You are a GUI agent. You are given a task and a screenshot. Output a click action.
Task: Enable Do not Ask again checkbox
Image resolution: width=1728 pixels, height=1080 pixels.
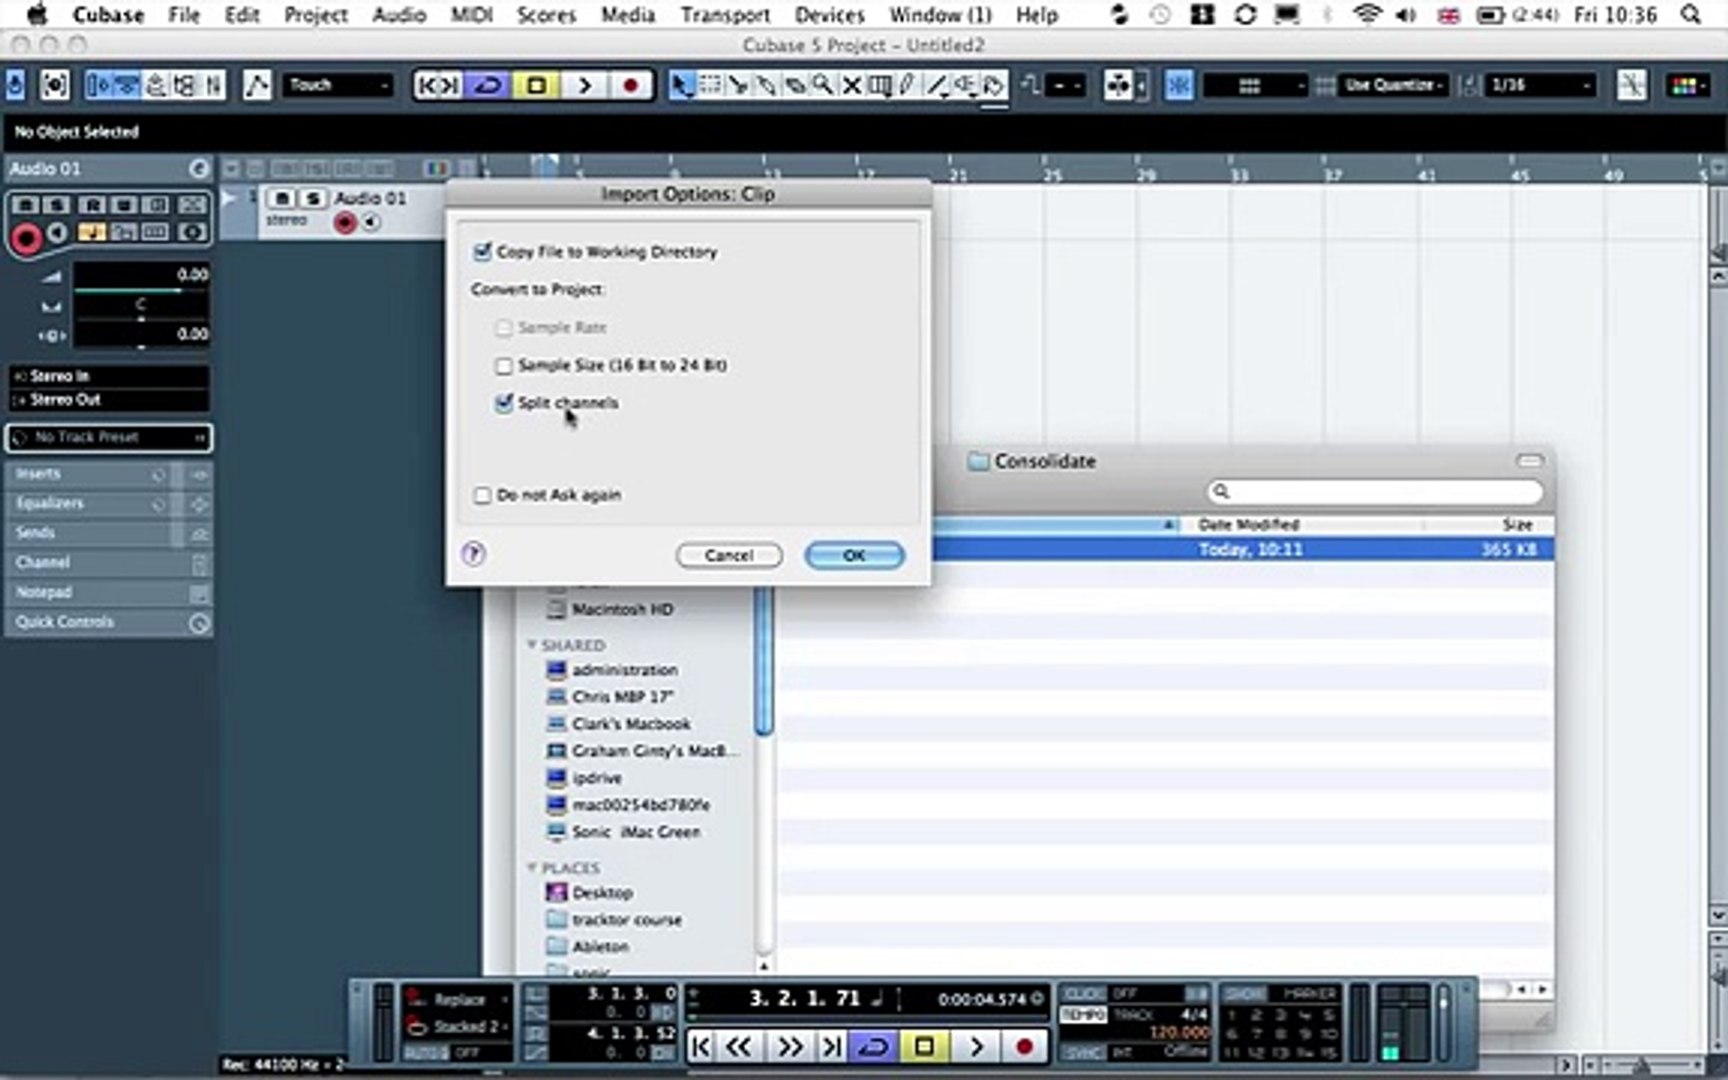tap(482, 495)
